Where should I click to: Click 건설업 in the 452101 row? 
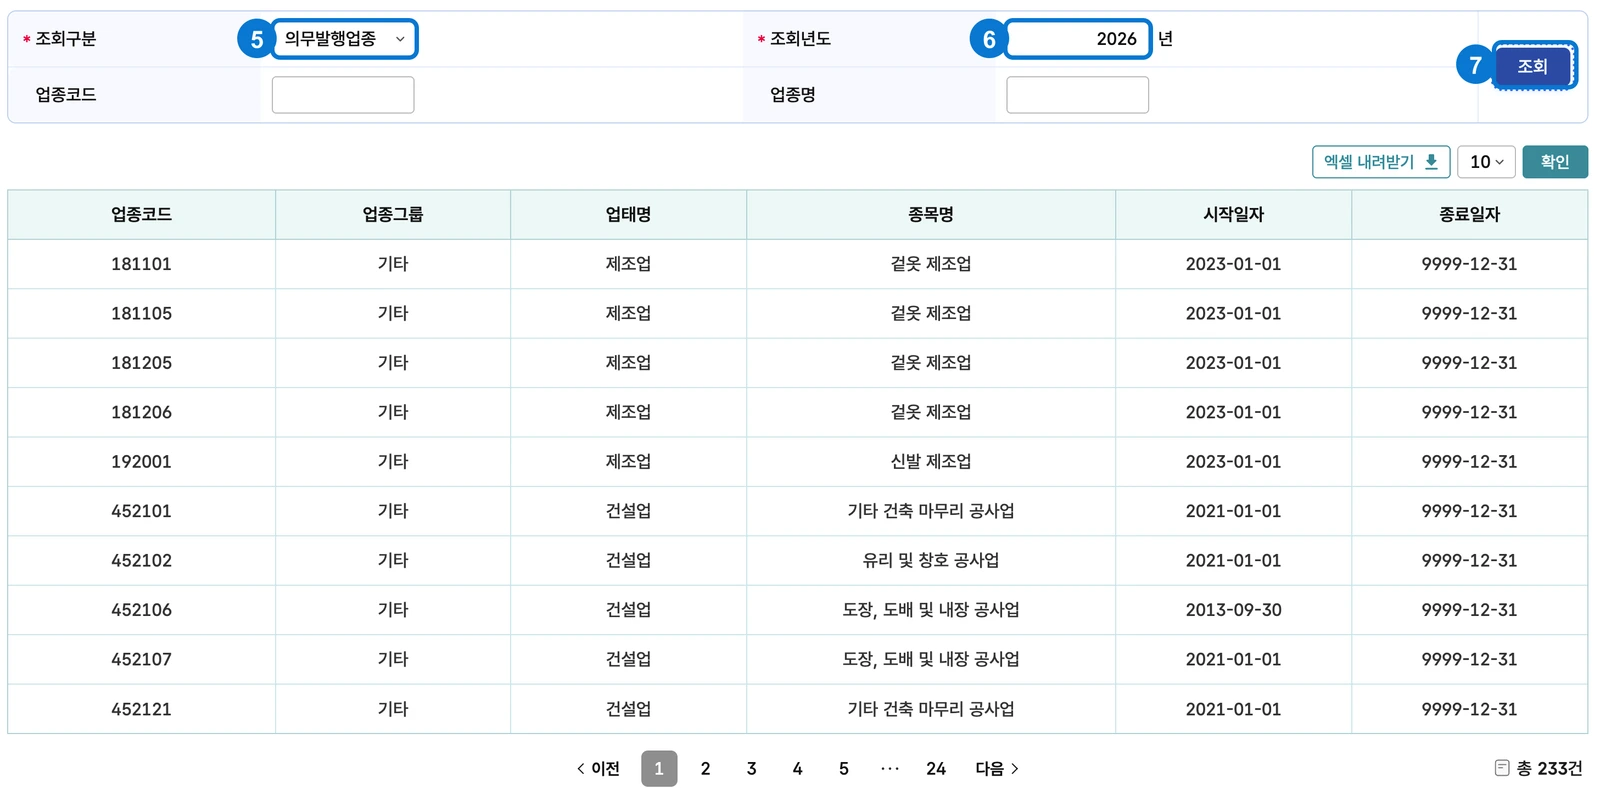628,511
